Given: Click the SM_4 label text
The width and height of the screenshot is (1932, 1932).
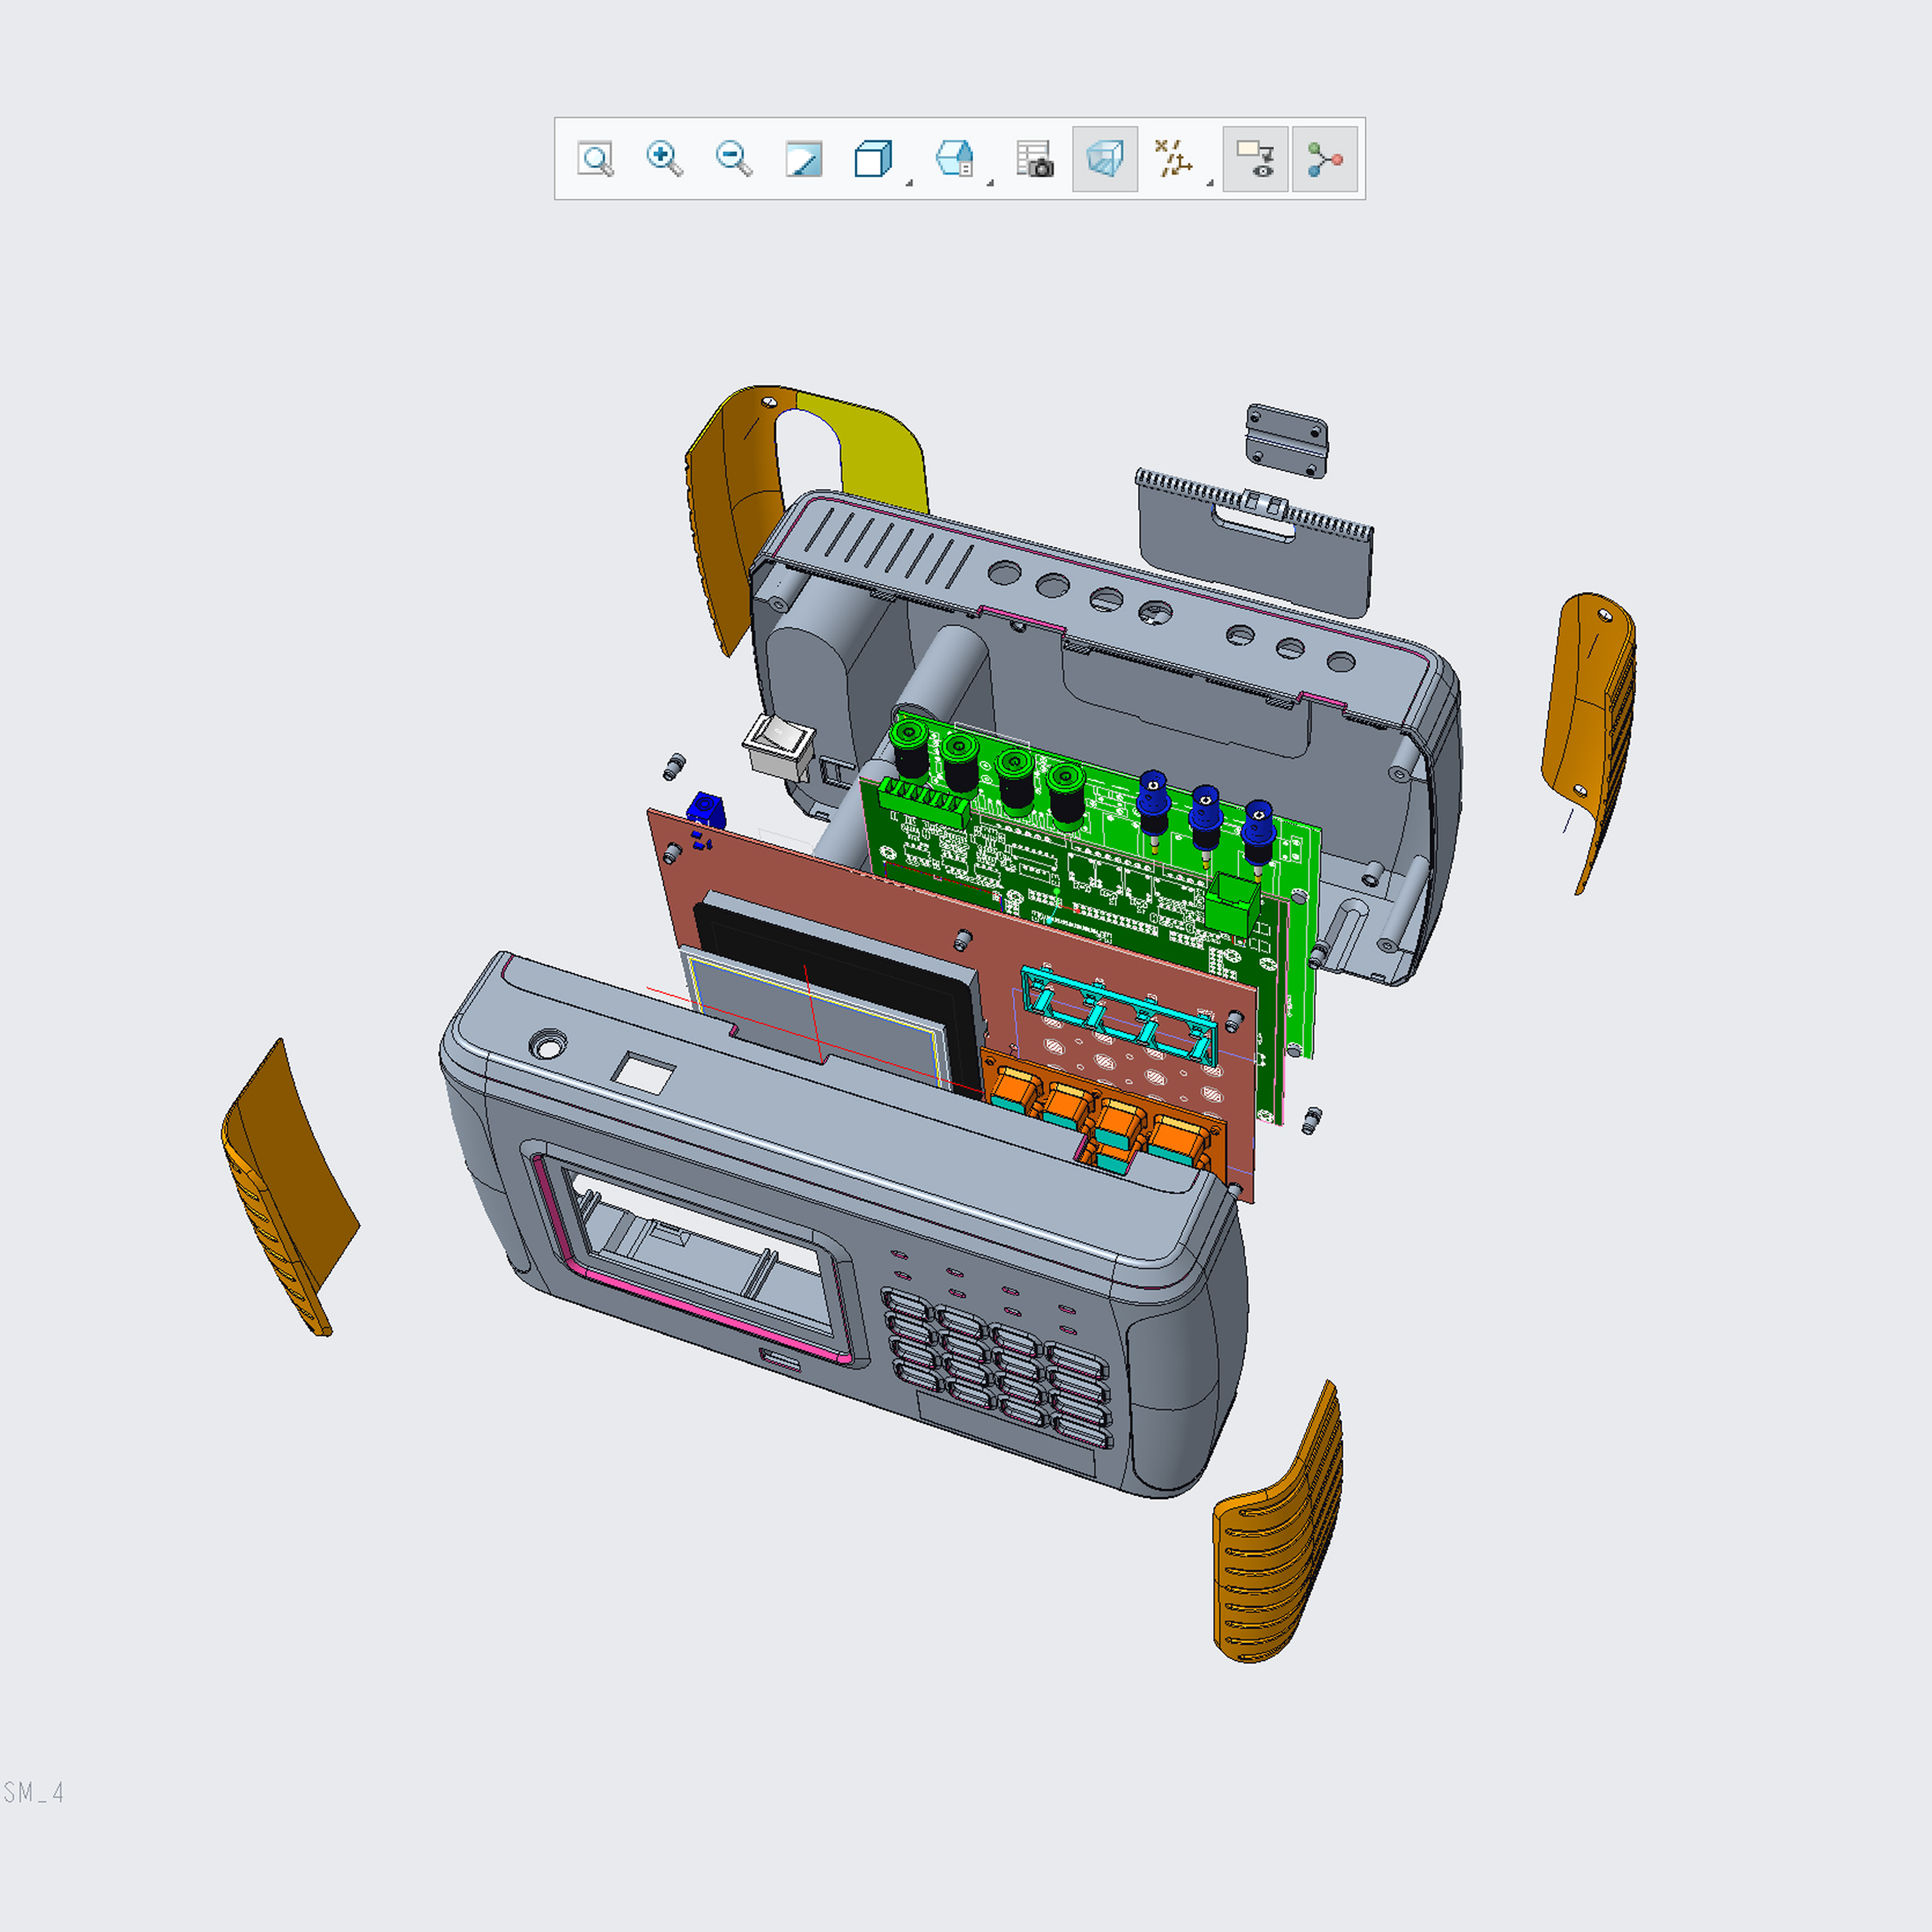Looking at the screenshot, I should point(33,1793).
